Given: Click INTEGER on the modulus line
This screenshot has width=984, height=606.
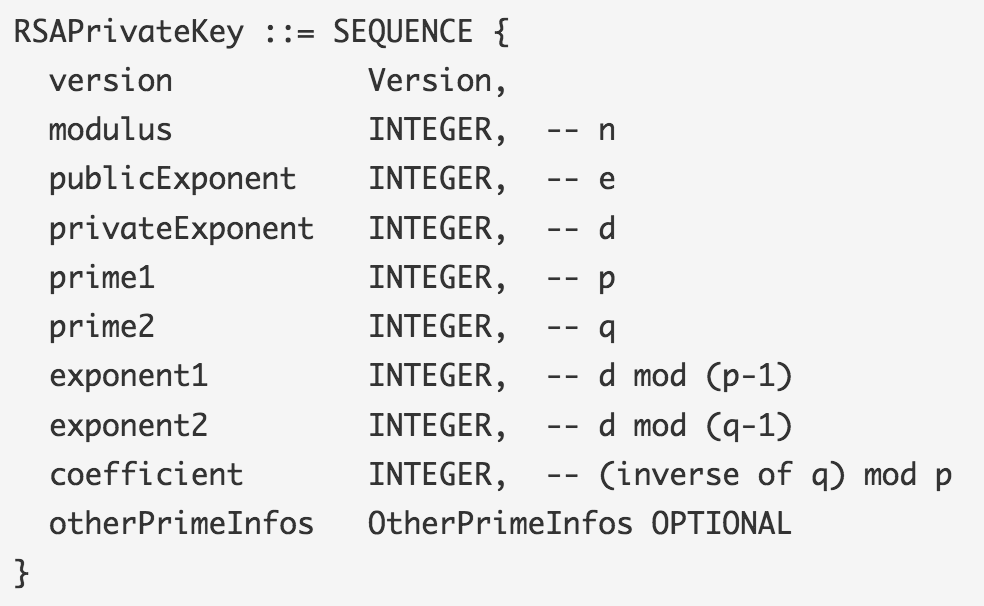Looking at the screenshot, I should (x=432, y=130).
